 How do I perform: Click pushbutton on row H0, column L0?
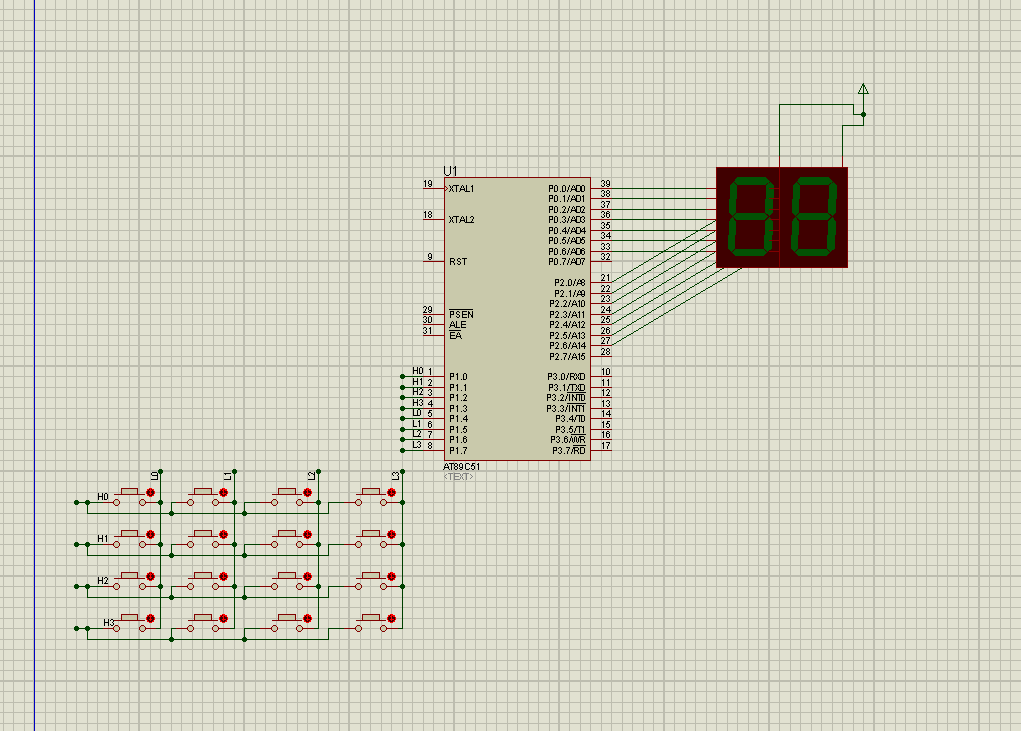(130, 496)
